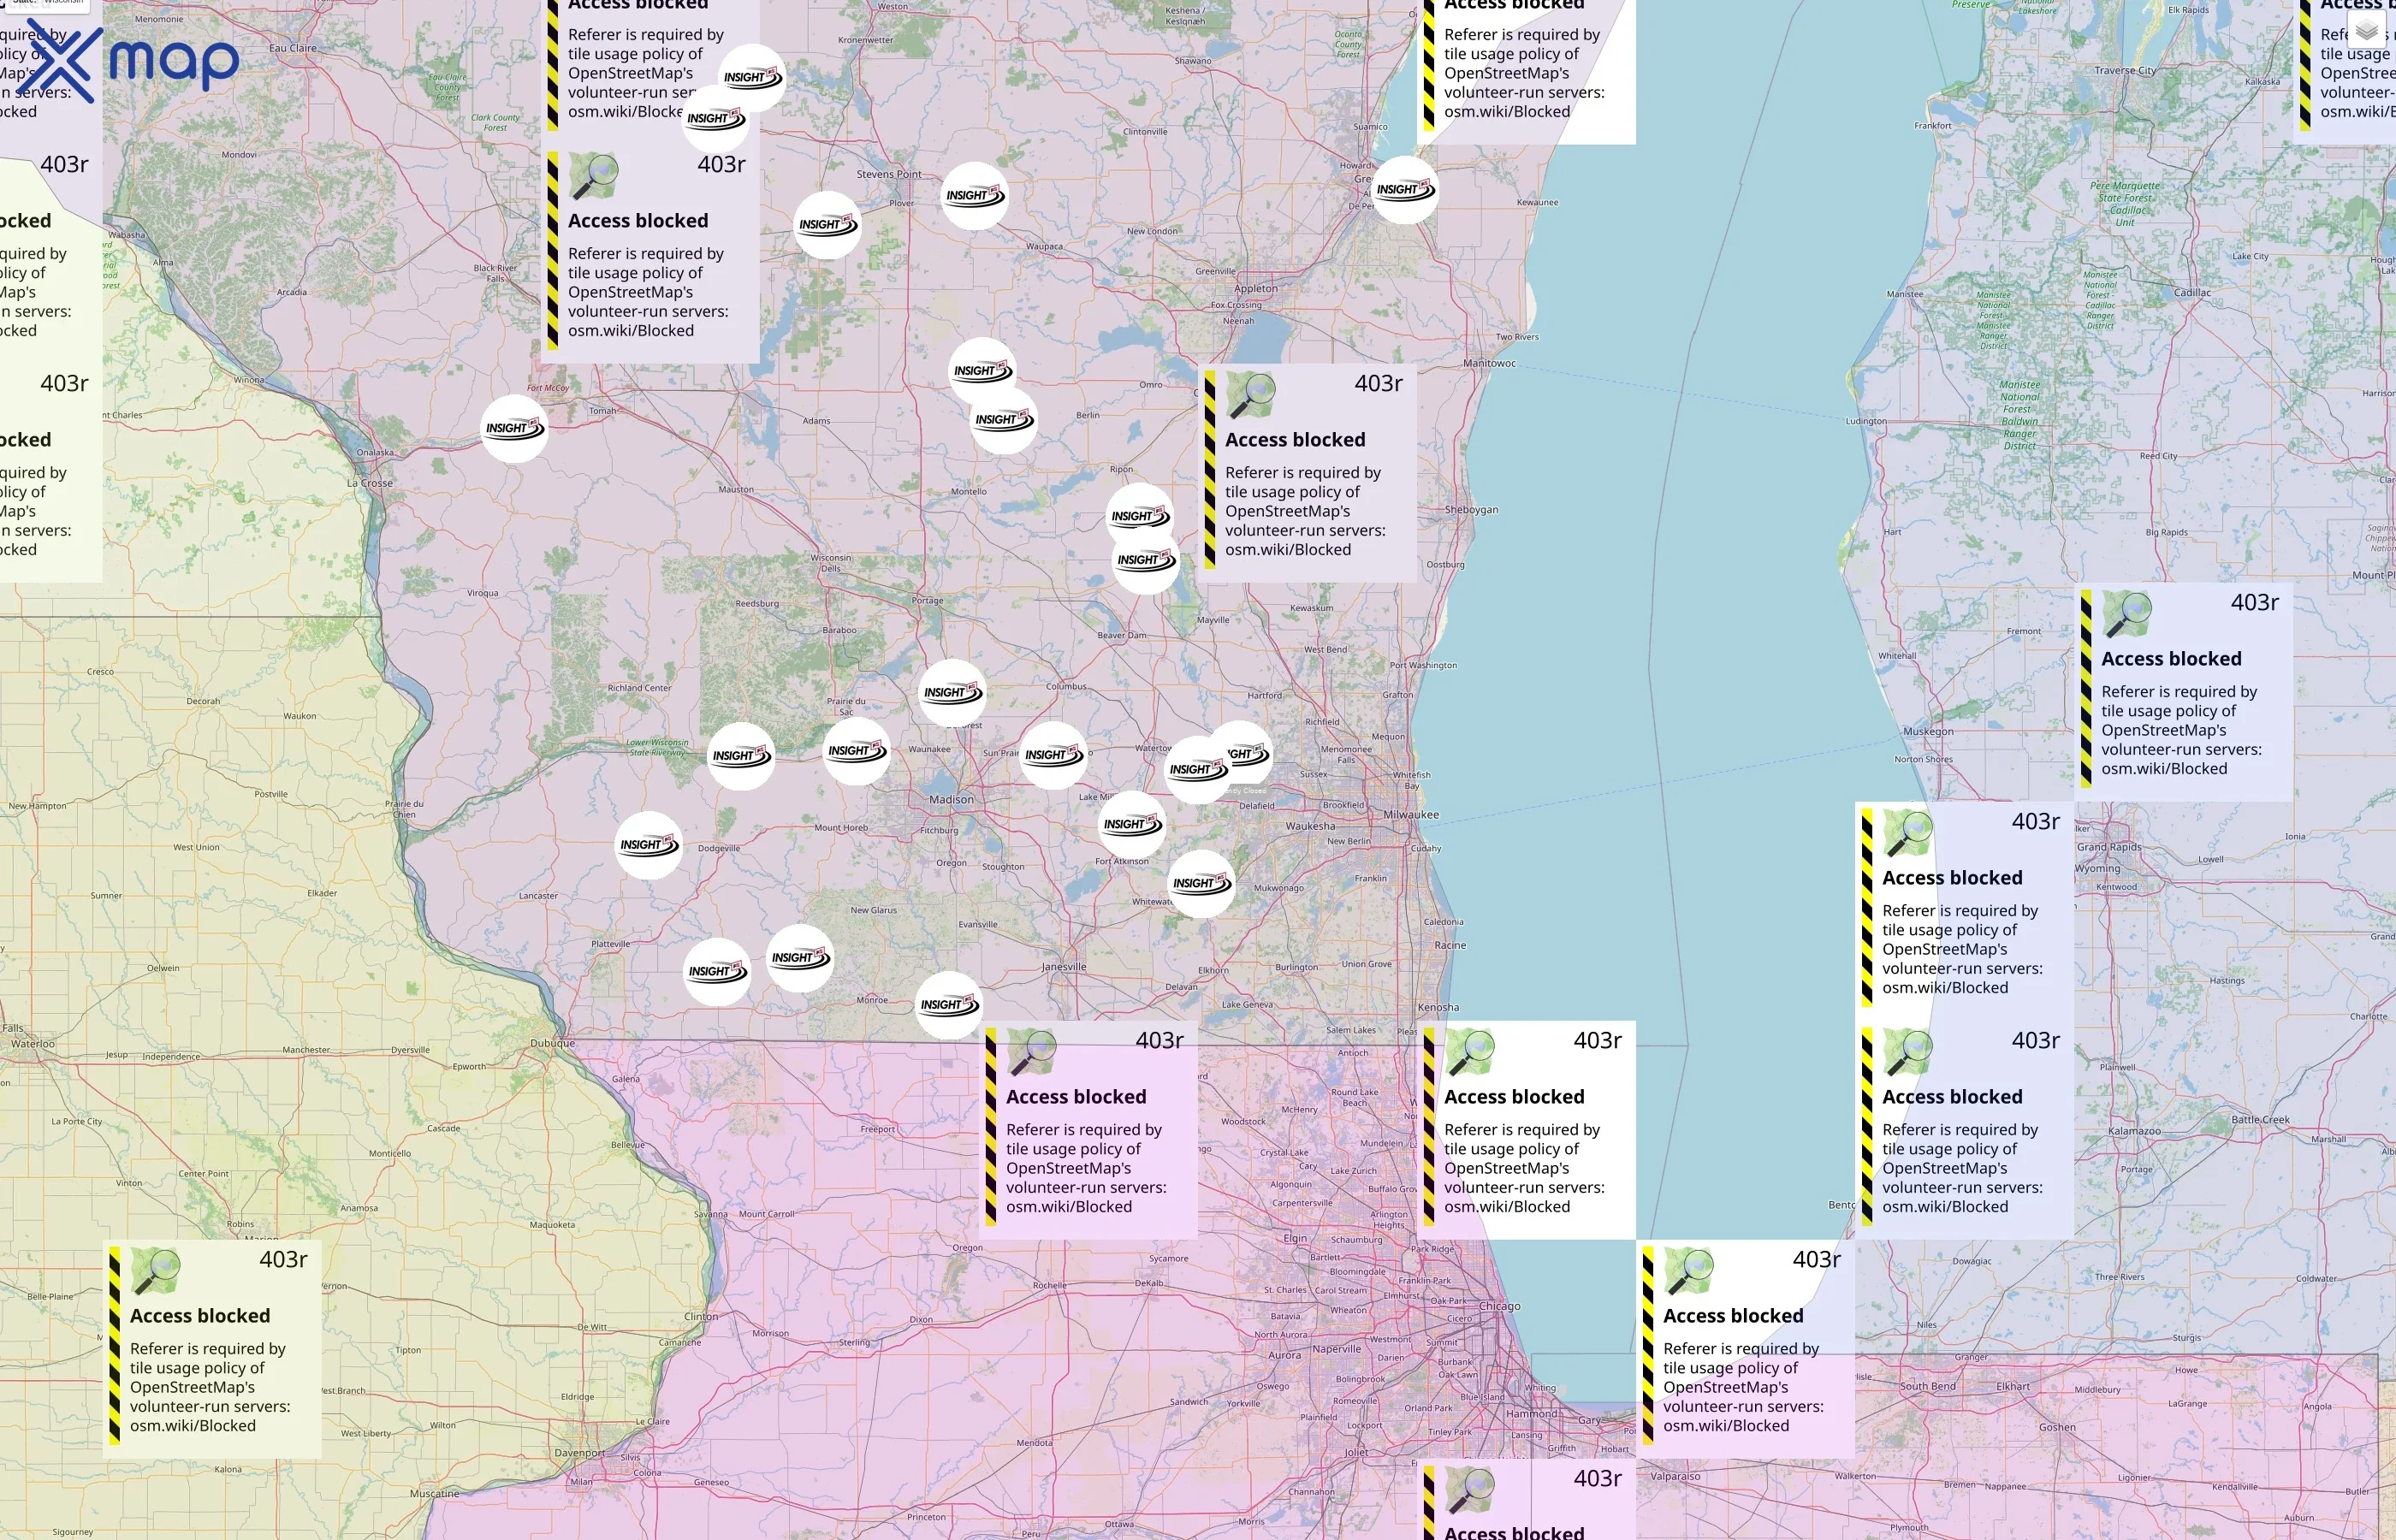
Task: Open the INSIGHT marker on Lower Wisconsin Riverway
Action: 741,756
